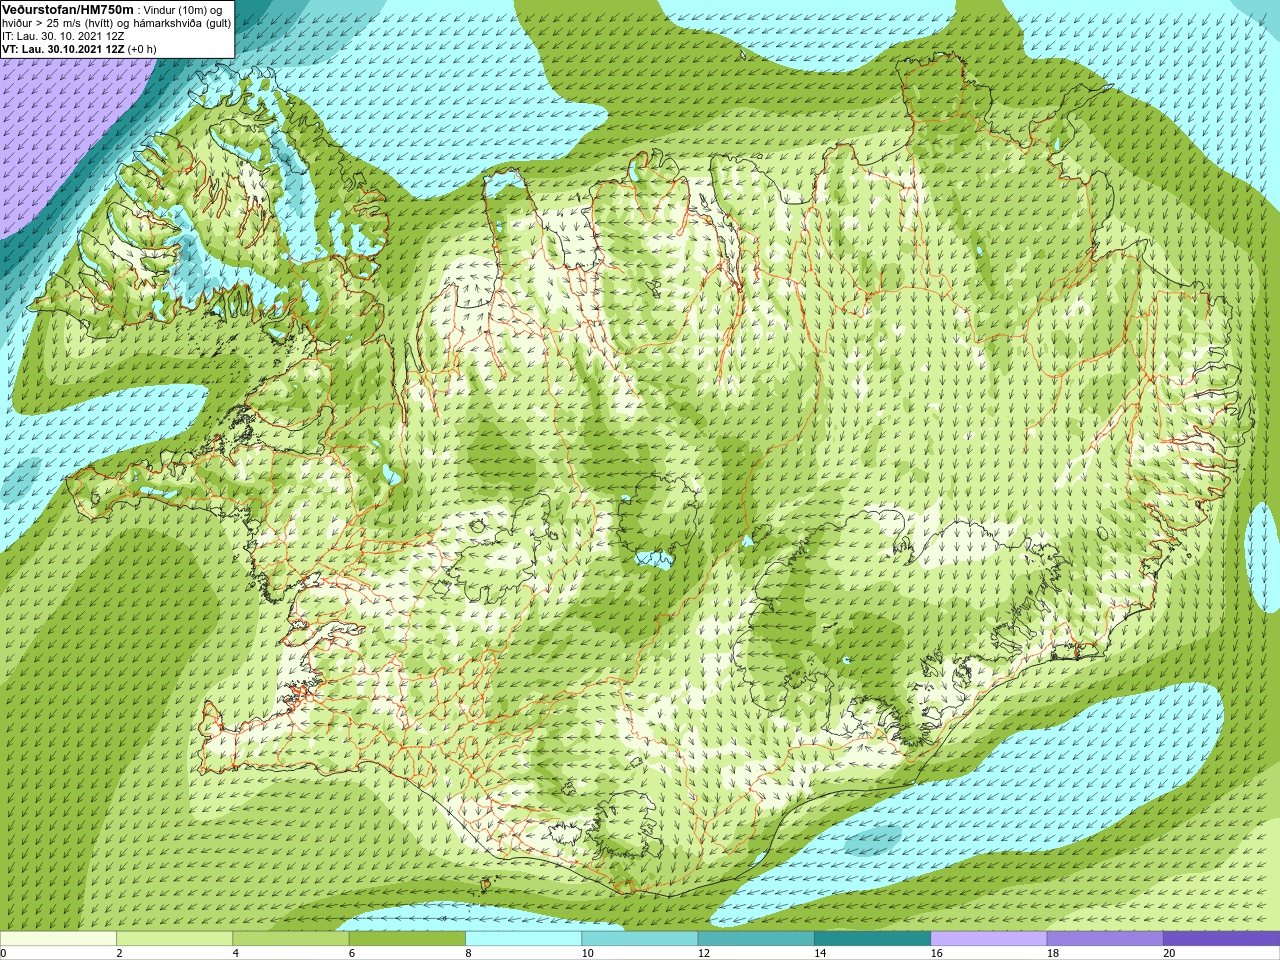Click the scale label "16"
This screenshot has width=1280, height=960.
(936, 953)
